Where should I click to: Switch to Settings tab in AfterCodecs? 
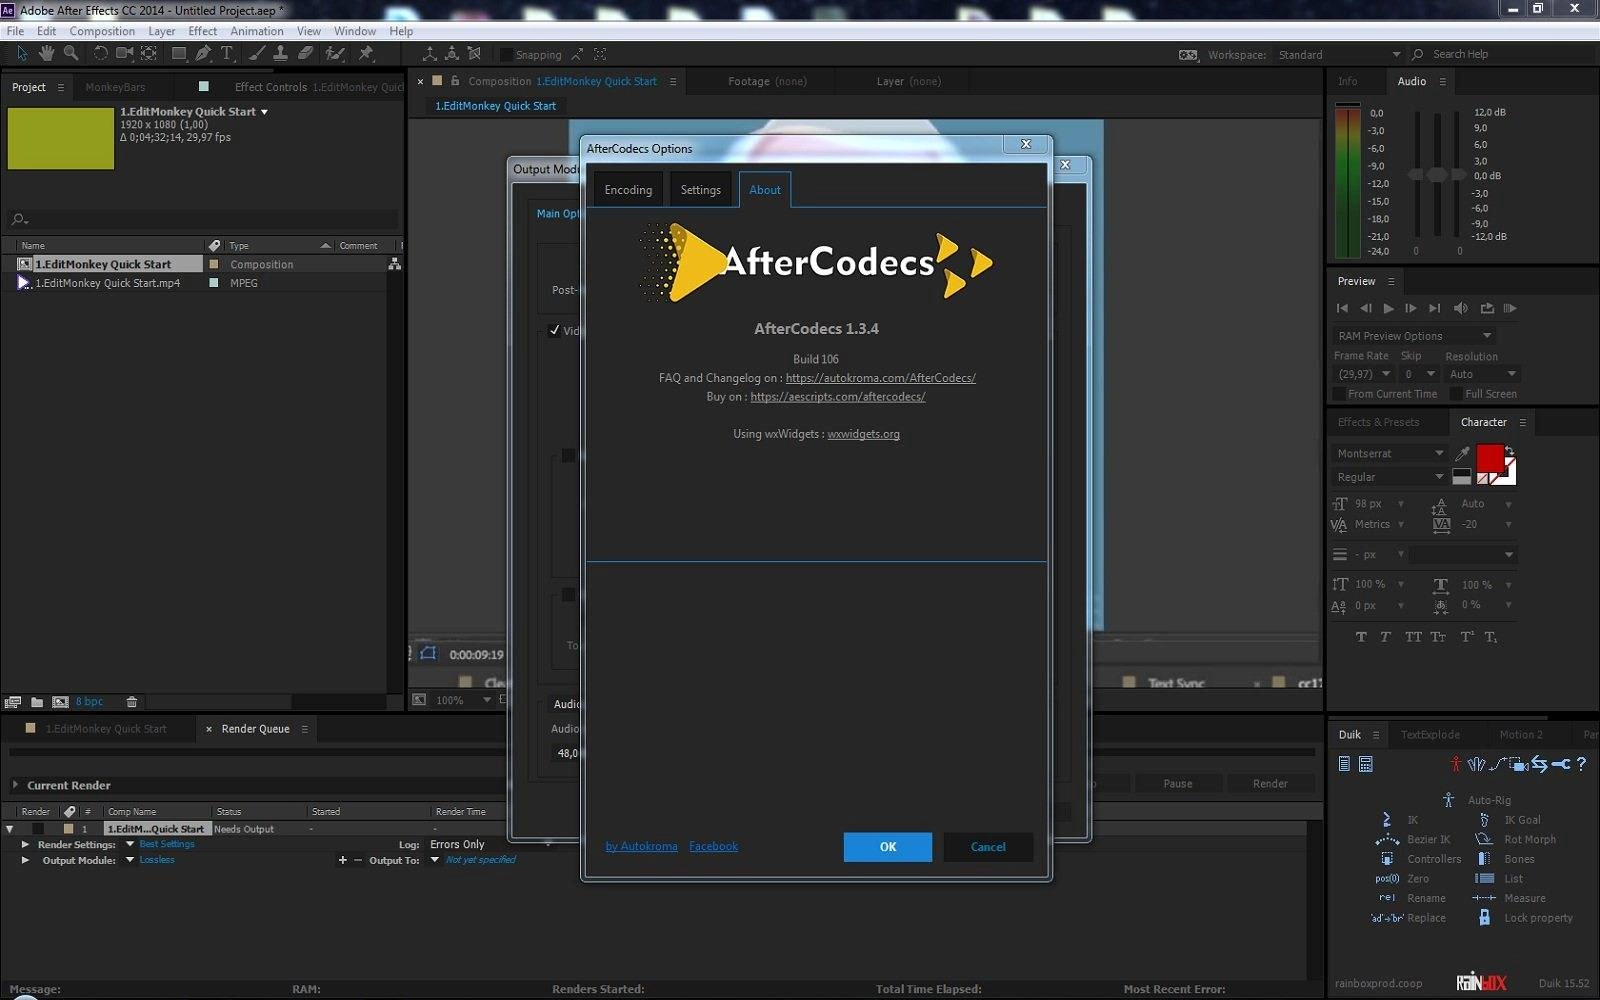pyautogui.click(x=700, y=190)
